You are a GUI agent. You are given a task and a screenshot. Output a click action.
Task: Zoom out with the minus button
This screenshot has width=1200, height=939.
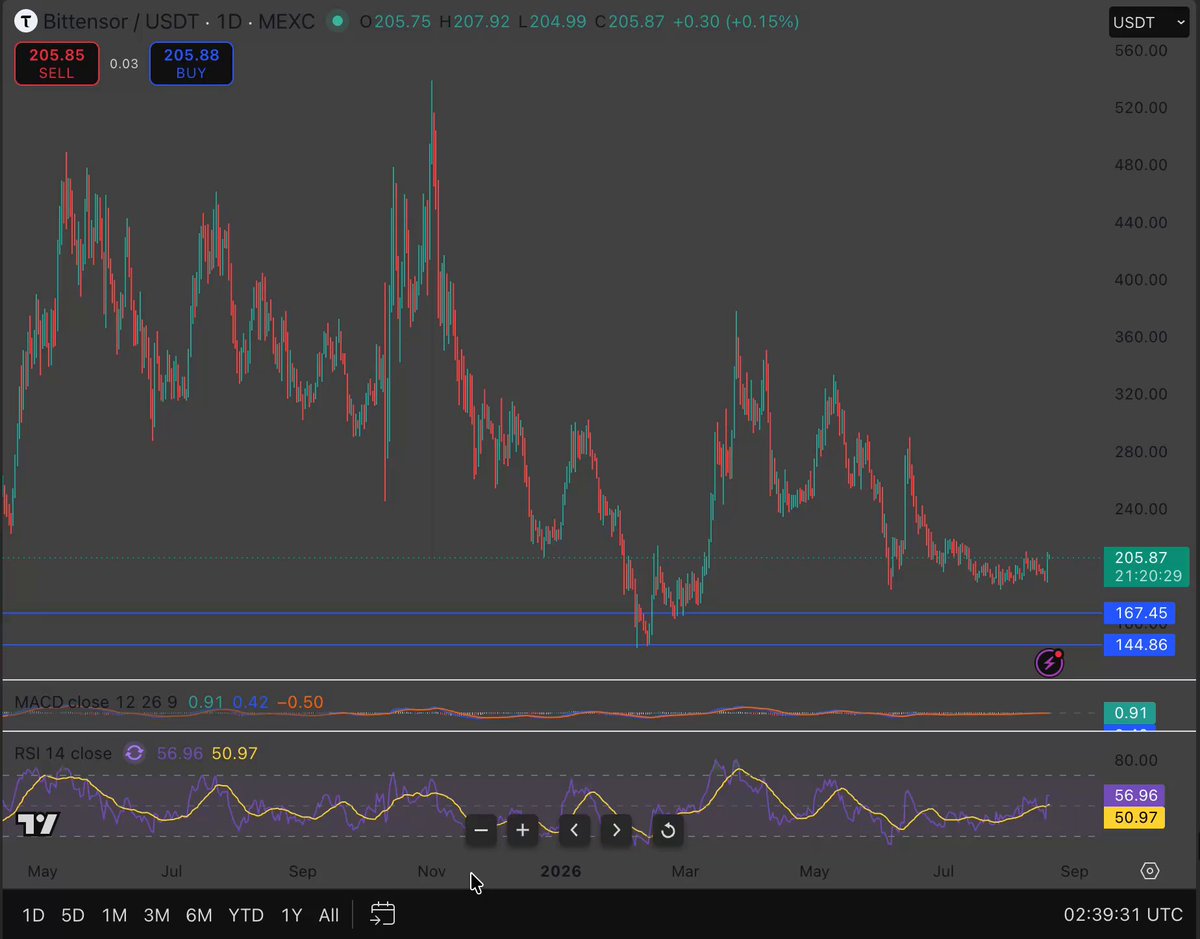(481, 830)
